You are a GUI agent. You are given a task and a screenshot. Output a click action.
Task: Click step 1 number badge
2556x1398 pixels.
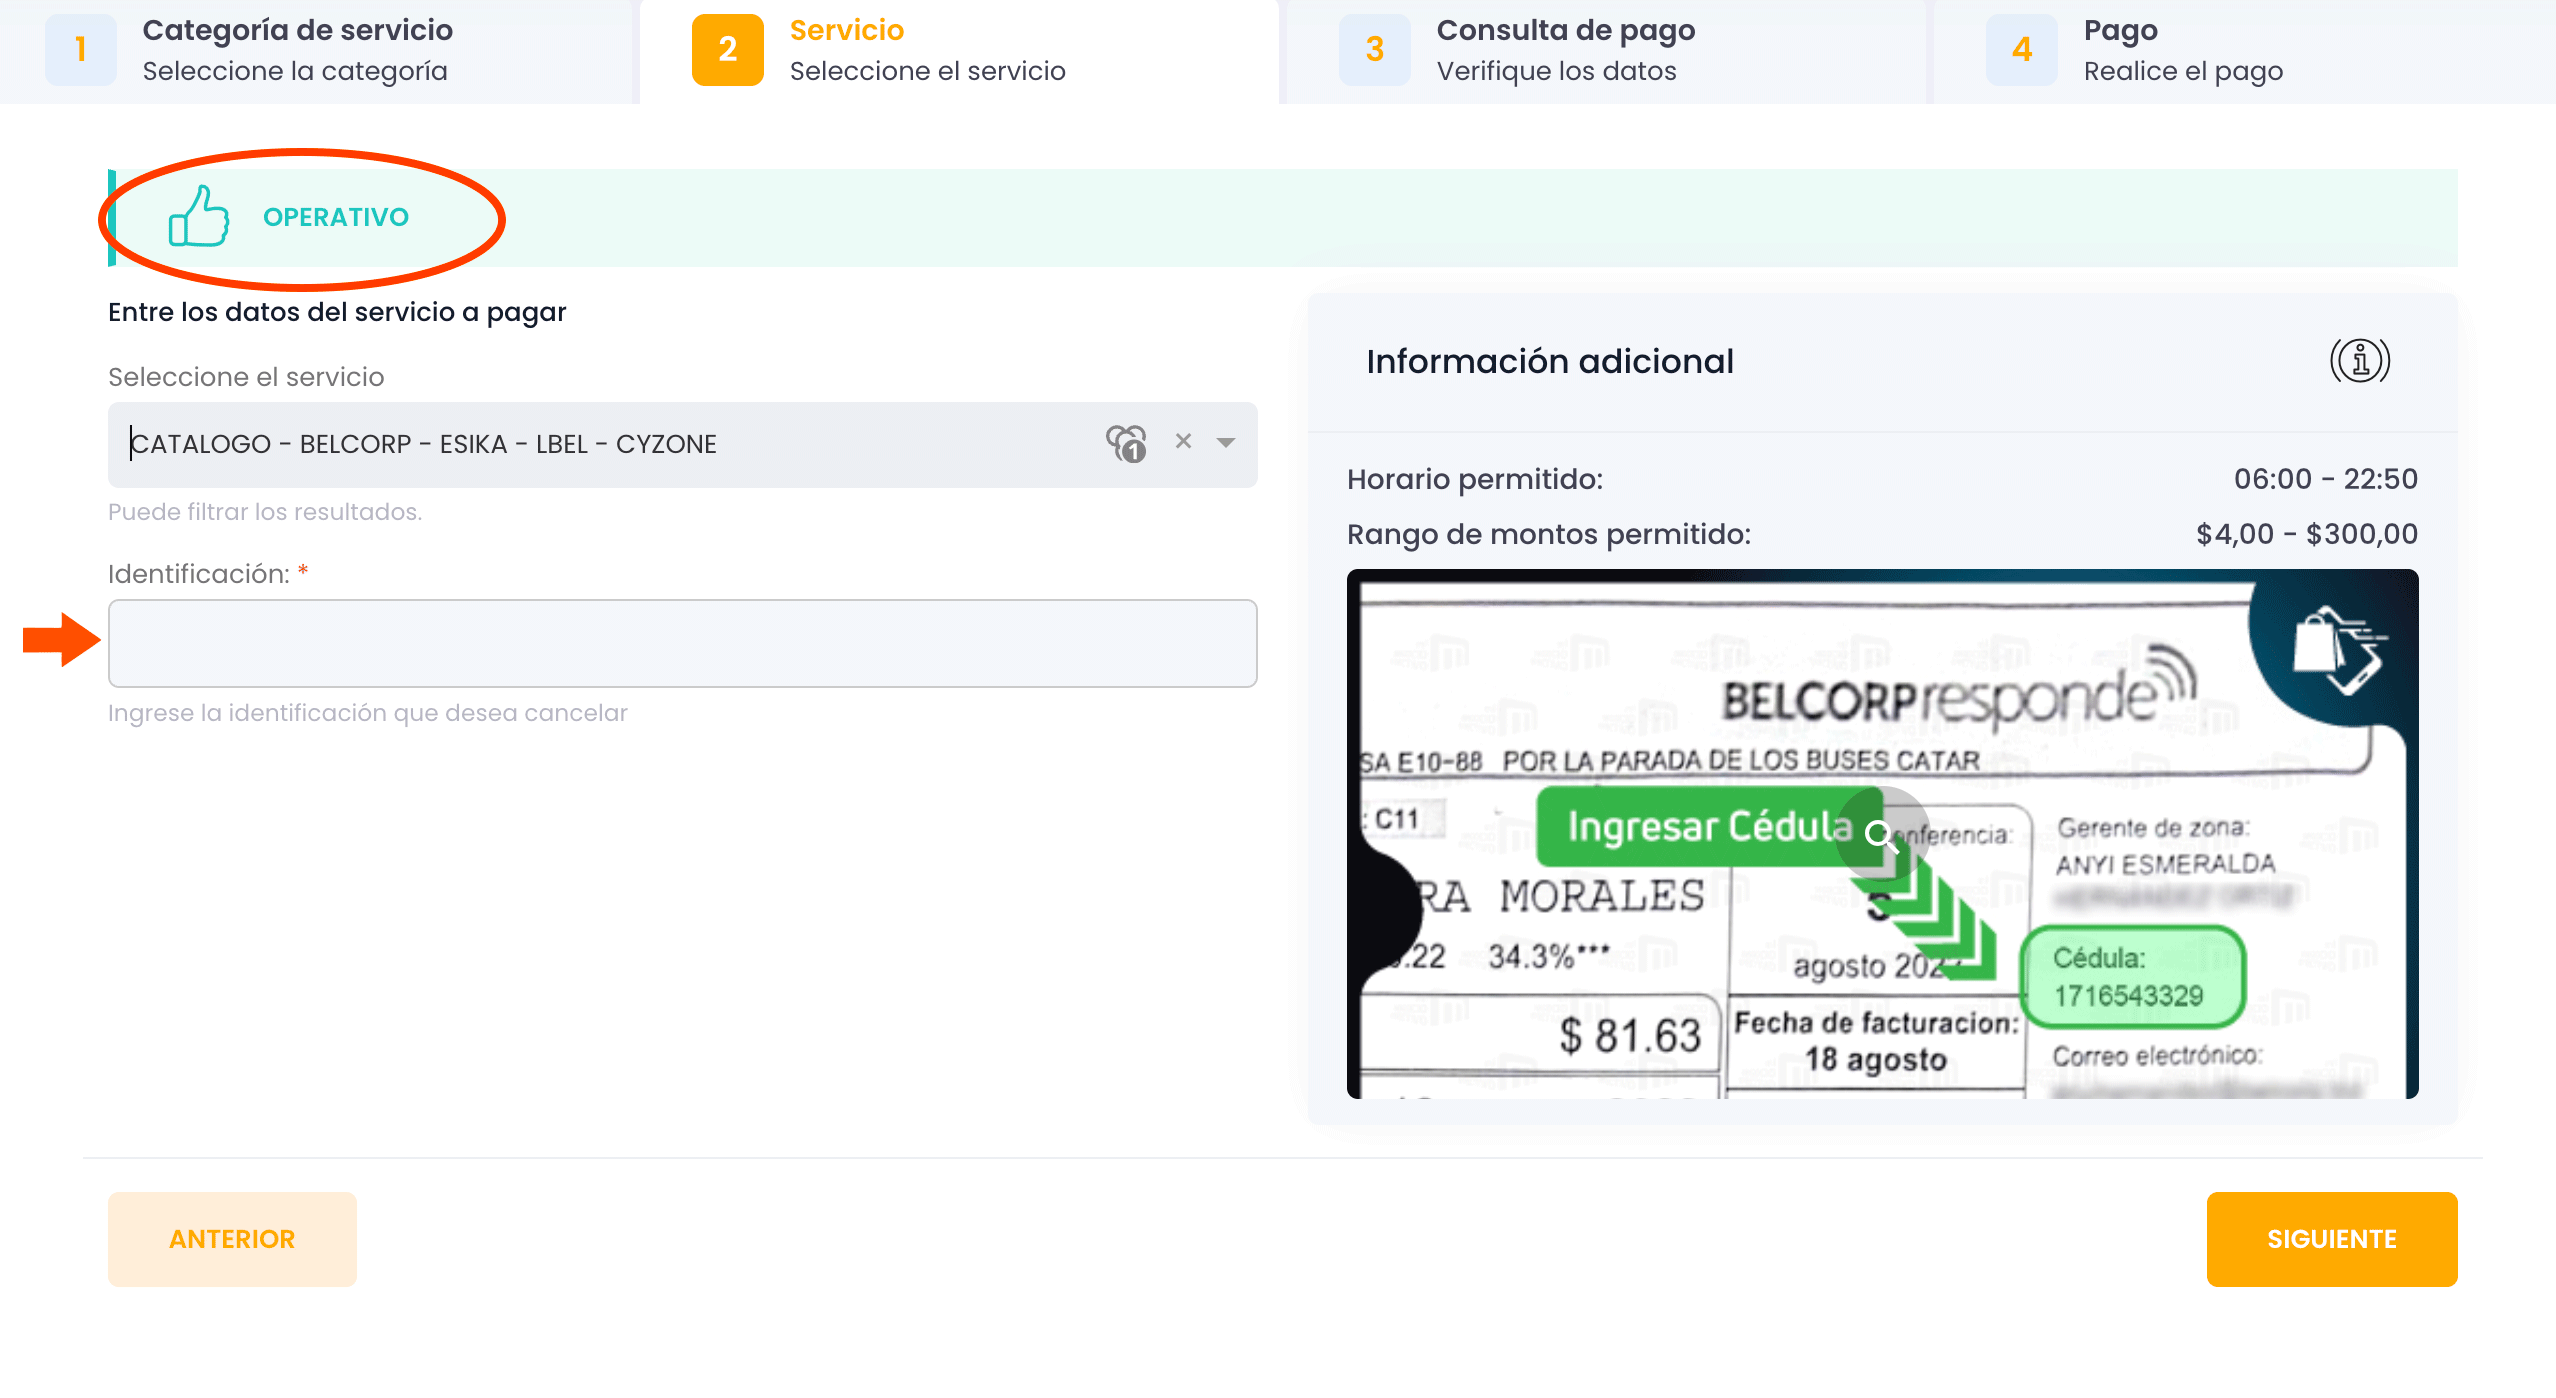81,49
